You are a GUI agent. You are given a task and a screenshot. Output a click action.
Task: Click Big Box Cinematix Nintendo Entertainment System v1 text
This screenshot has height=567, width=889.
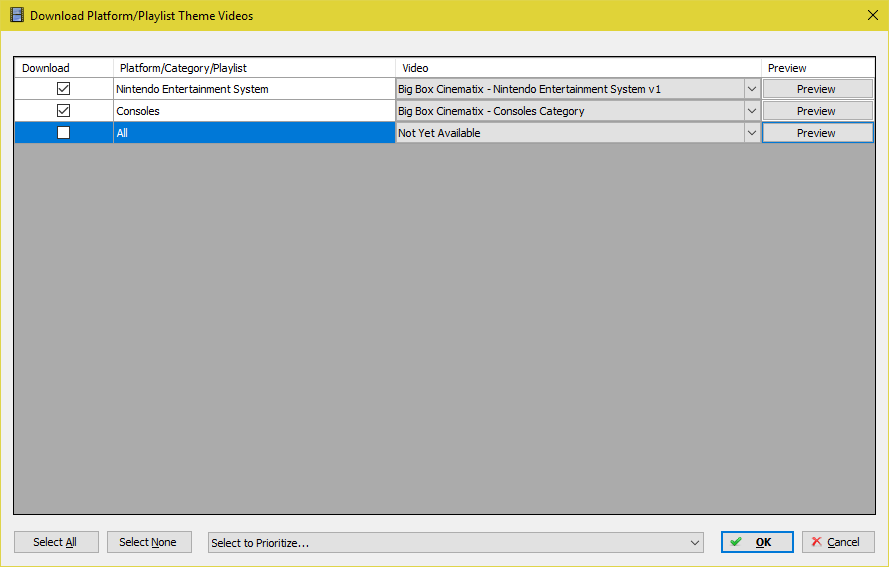pos(530,89)
